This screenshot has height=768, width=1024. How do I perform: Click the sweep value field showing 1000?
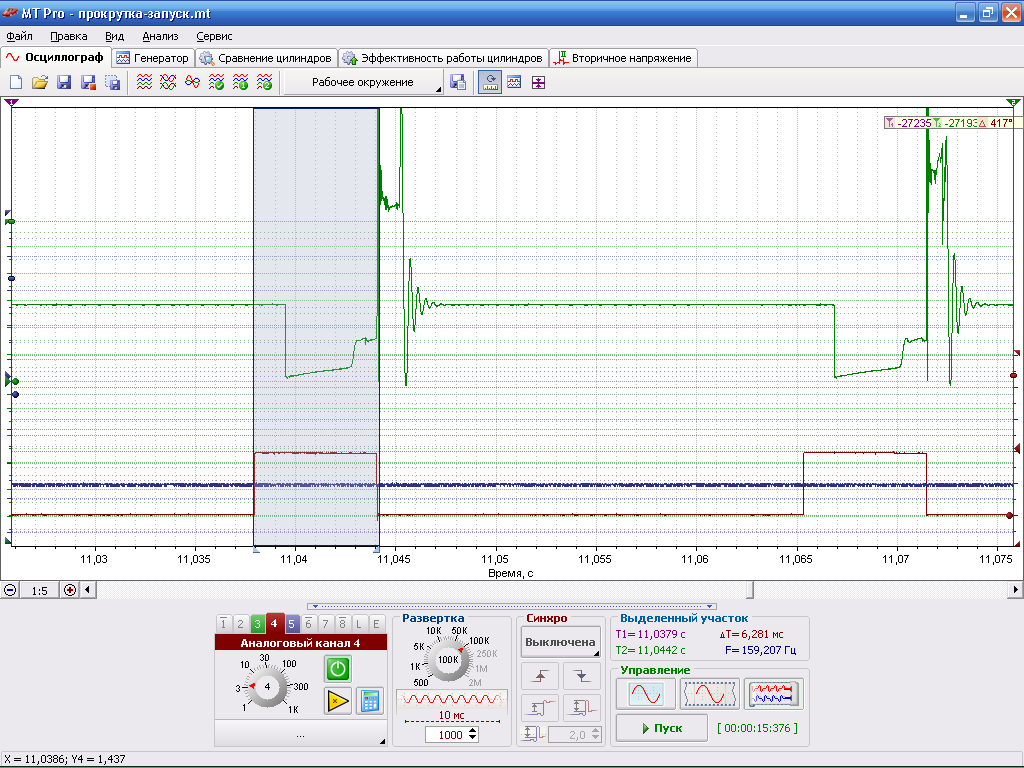pos(451,735)
